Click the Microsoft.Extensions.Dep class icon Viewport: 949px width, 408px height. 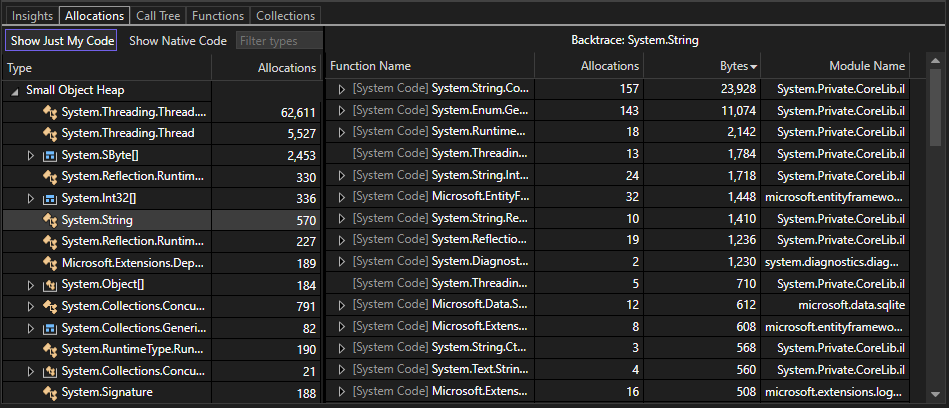click(49, 262)
